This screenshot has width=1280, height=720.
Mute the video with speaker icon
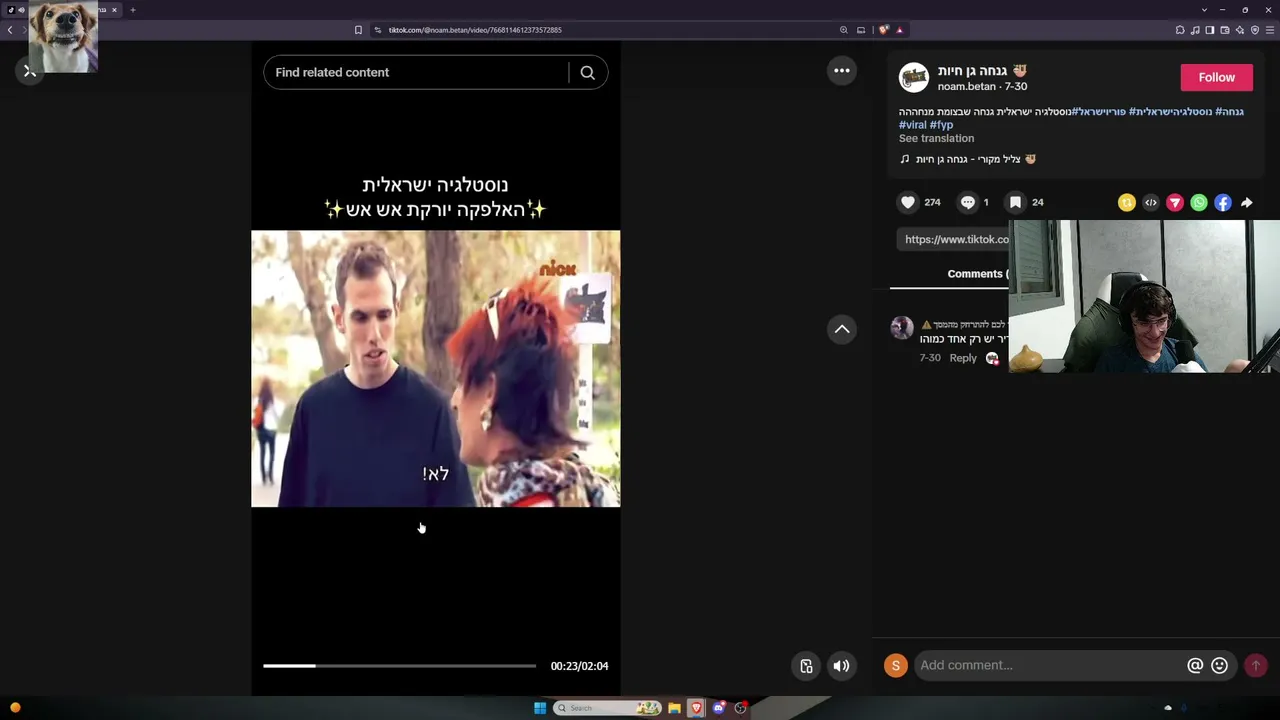point(842,666)
